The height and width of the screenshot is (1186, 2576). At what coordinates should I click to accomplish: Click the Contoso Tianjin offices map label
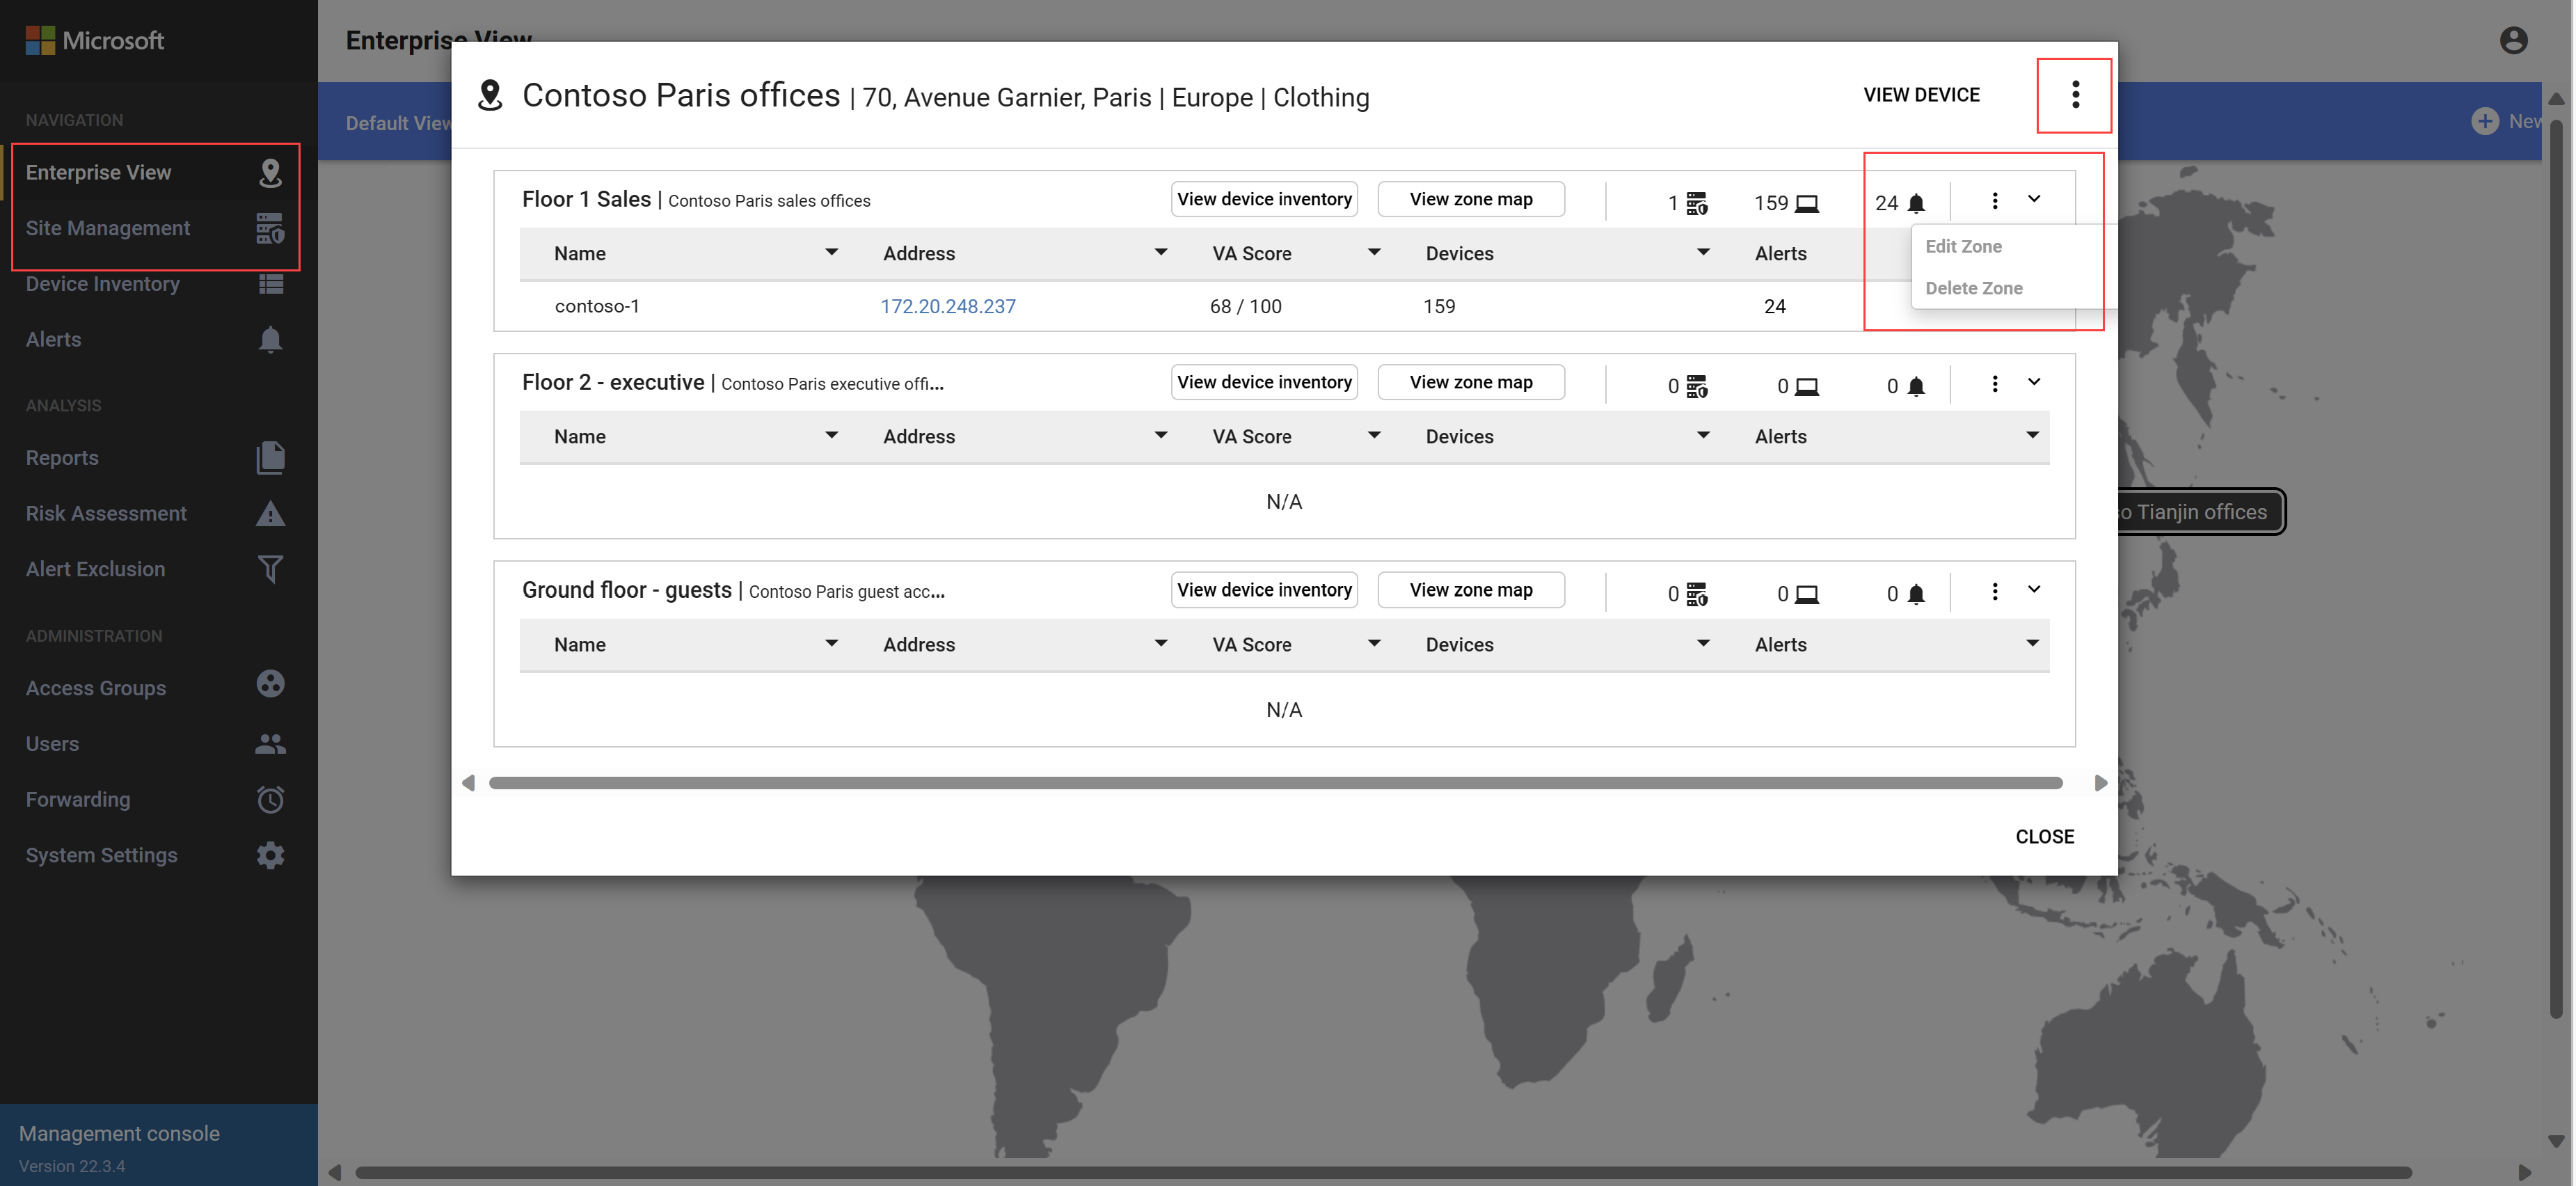(x=2200, y=512)
